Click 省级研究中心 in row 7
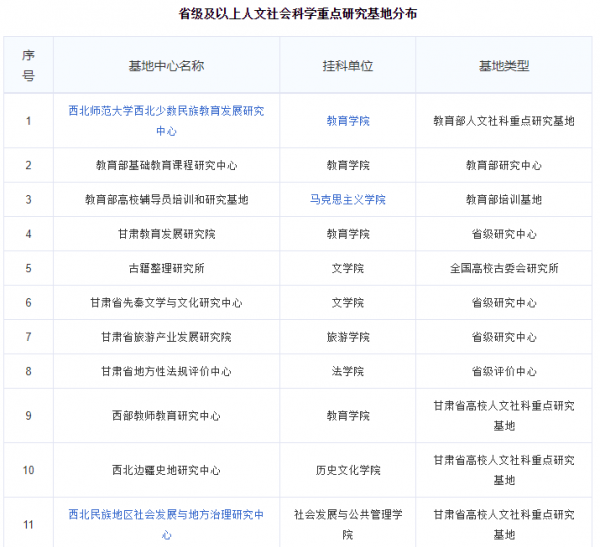The height and width of the screenshot is (547, 600). click(x=504, y=337)
